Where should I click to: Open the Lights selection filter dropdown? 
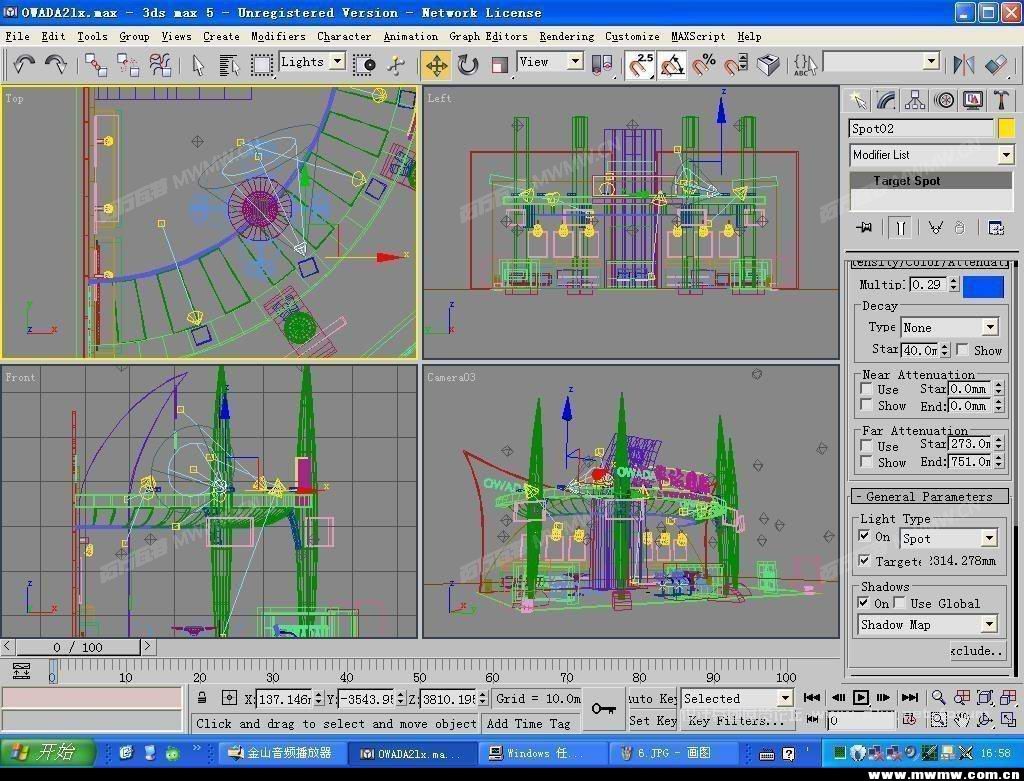[338, 61]
